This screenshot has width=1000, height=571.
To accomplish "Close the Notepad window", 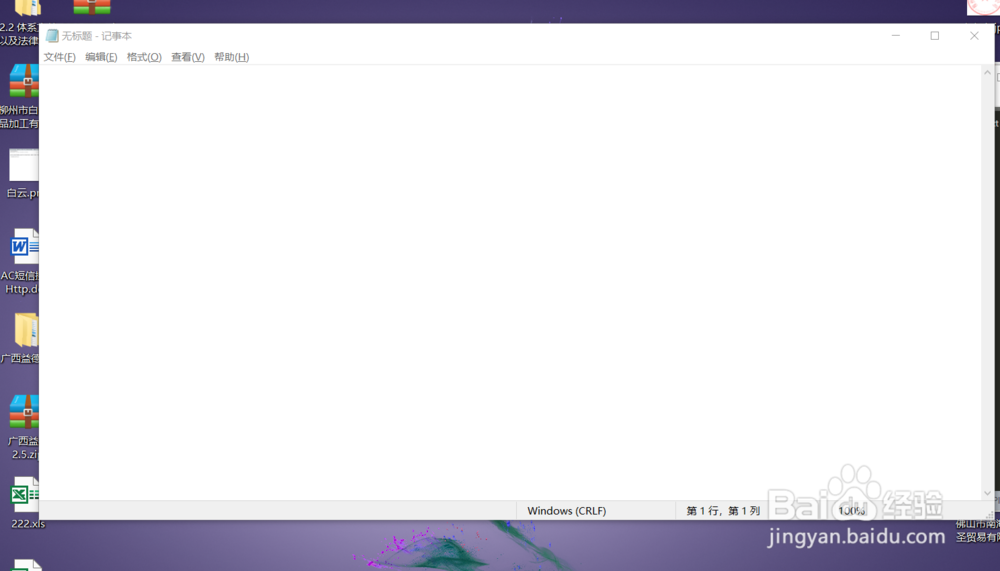I will coord(974,36).
